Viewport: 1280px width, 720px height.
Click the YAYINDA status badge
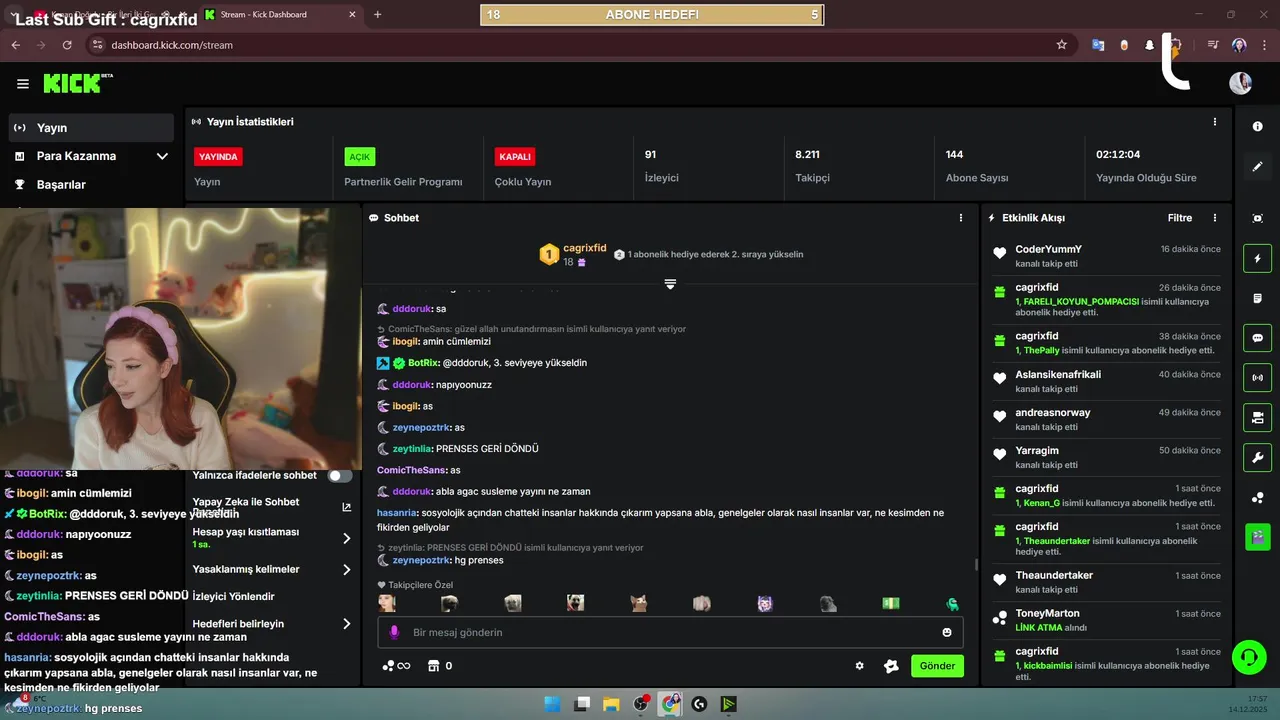pos(218,157)
